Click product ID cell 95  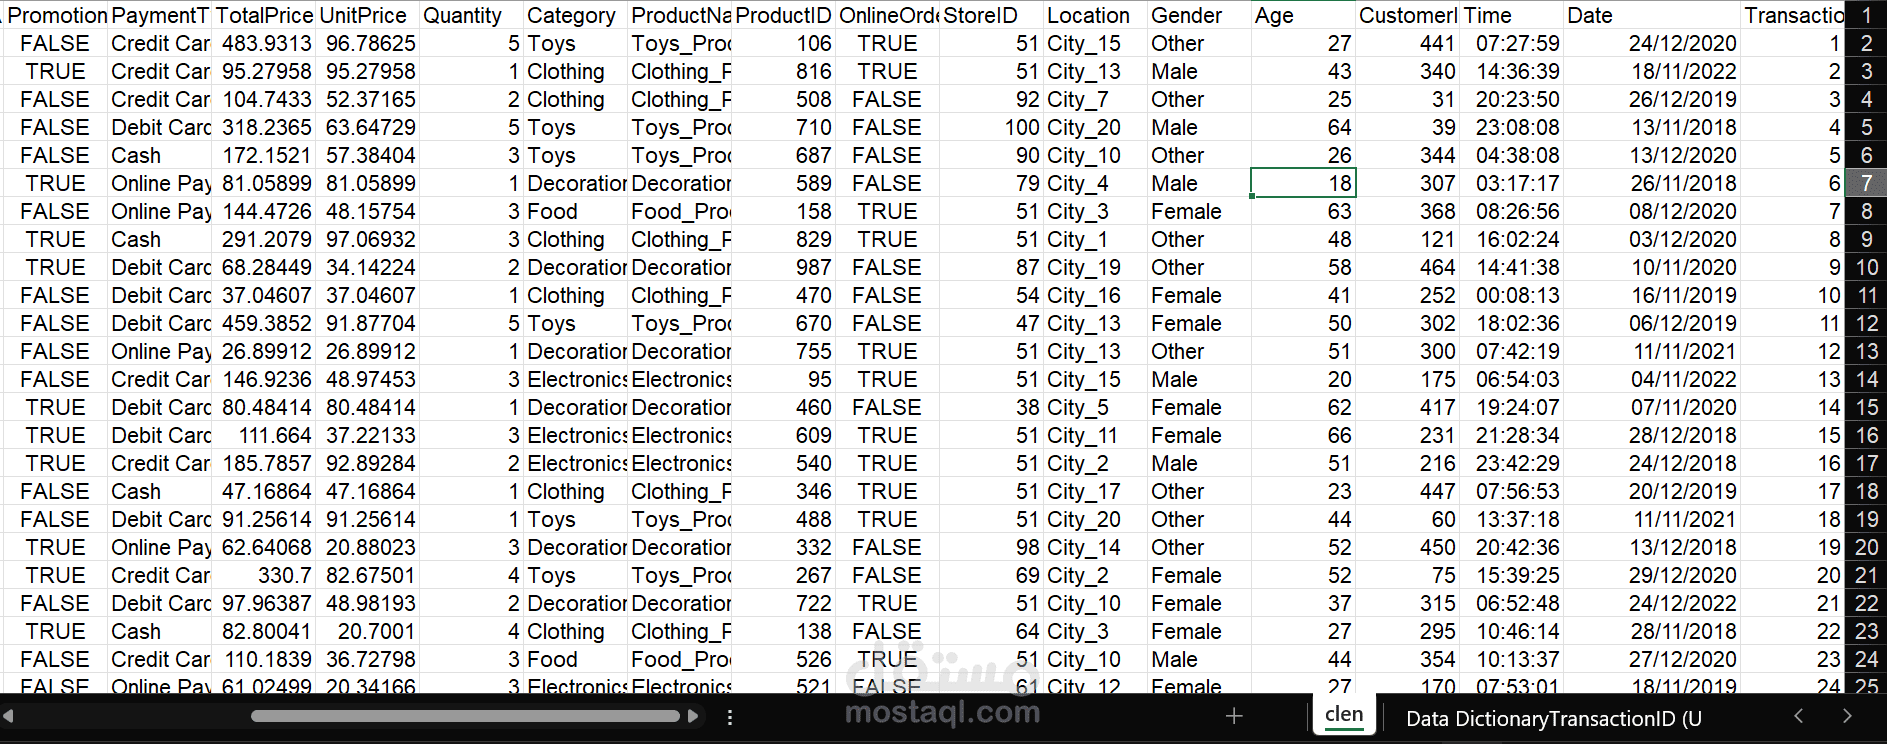point(783,380)
